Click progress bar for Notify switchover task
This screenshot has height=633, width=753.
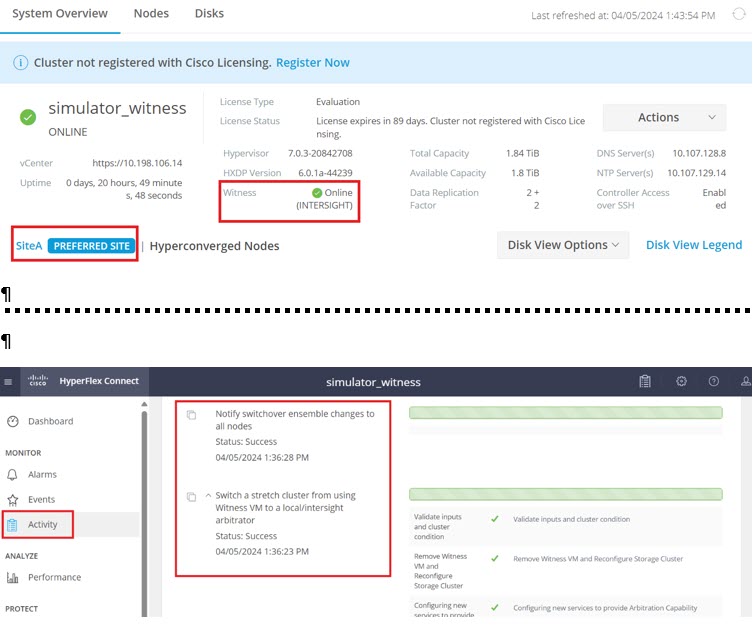click(x=566, y=413)
